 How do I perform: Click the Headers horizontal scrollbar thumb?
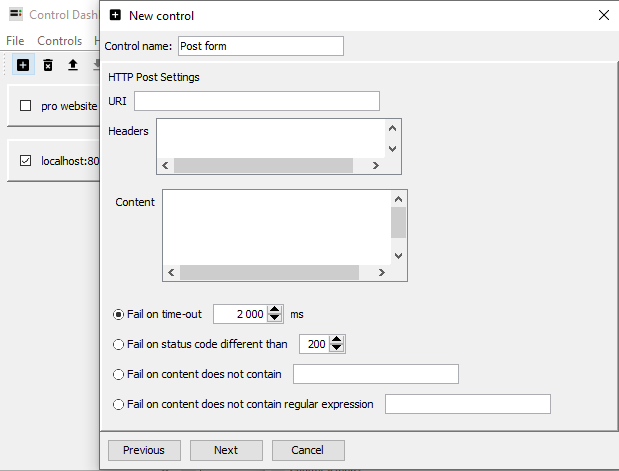pos(263,165)
